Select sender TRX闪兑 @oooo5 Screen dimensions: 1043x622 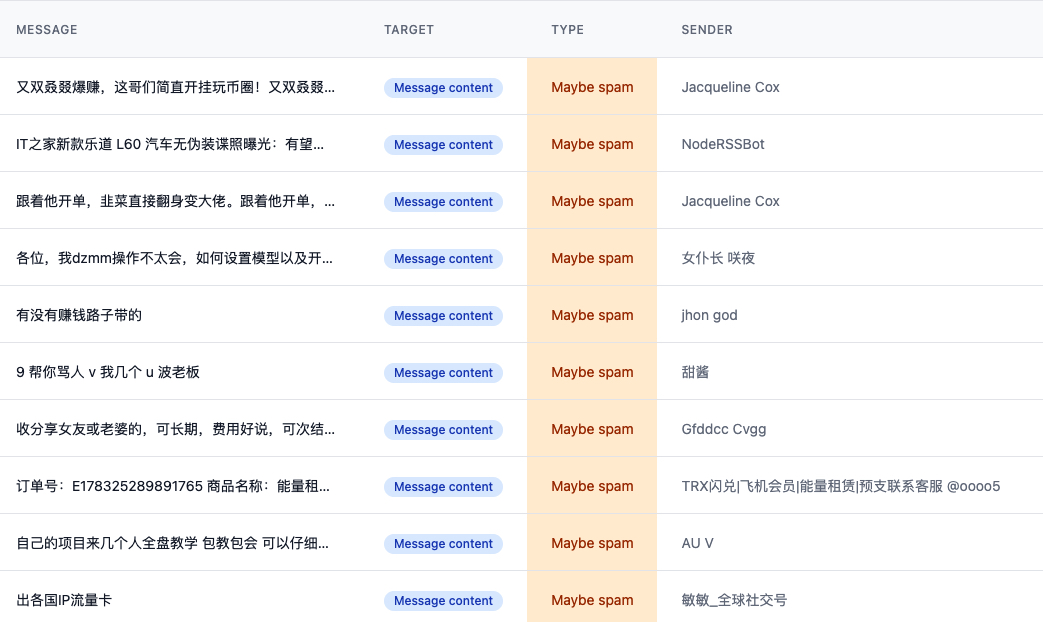tap(841, 486)
